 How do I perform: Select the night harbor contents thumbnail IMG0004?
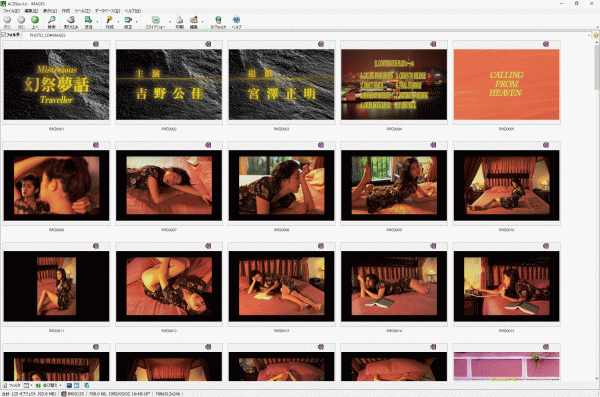tap(394, 84)
